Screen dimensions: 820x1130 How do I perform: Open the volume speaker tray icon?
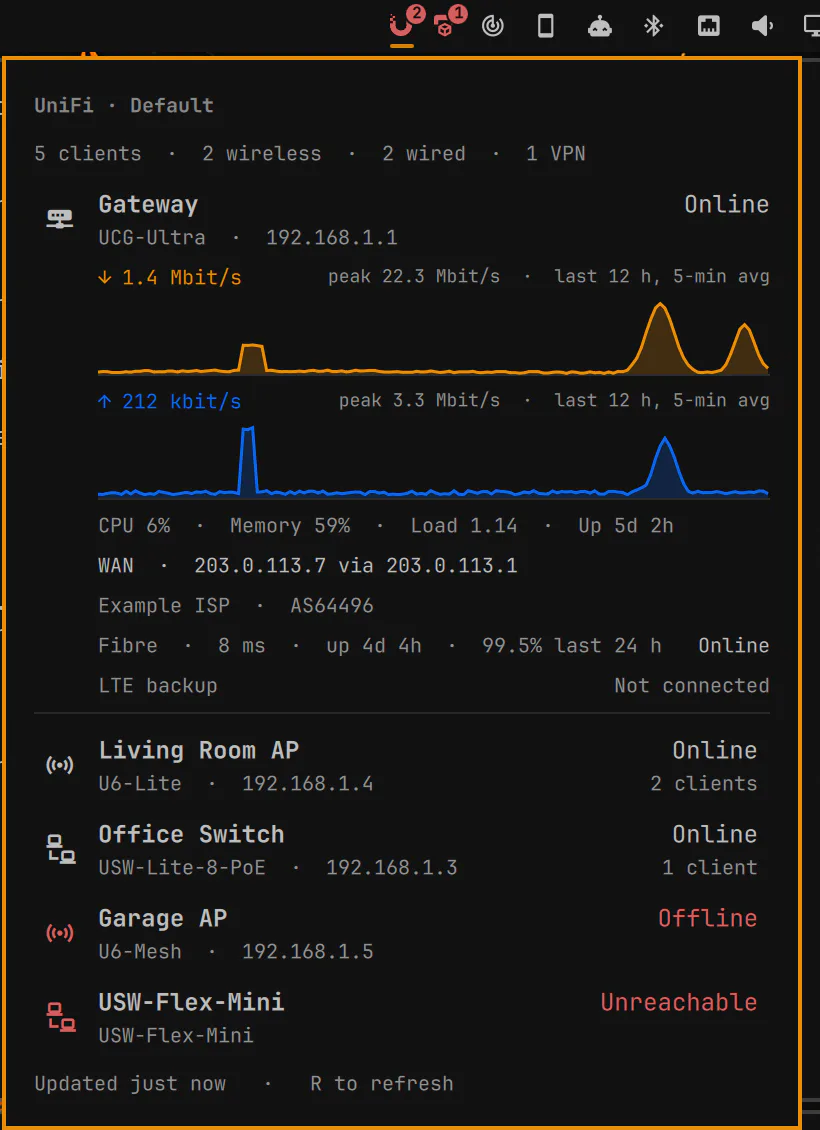pyautogui.click(x=762, y=27)
